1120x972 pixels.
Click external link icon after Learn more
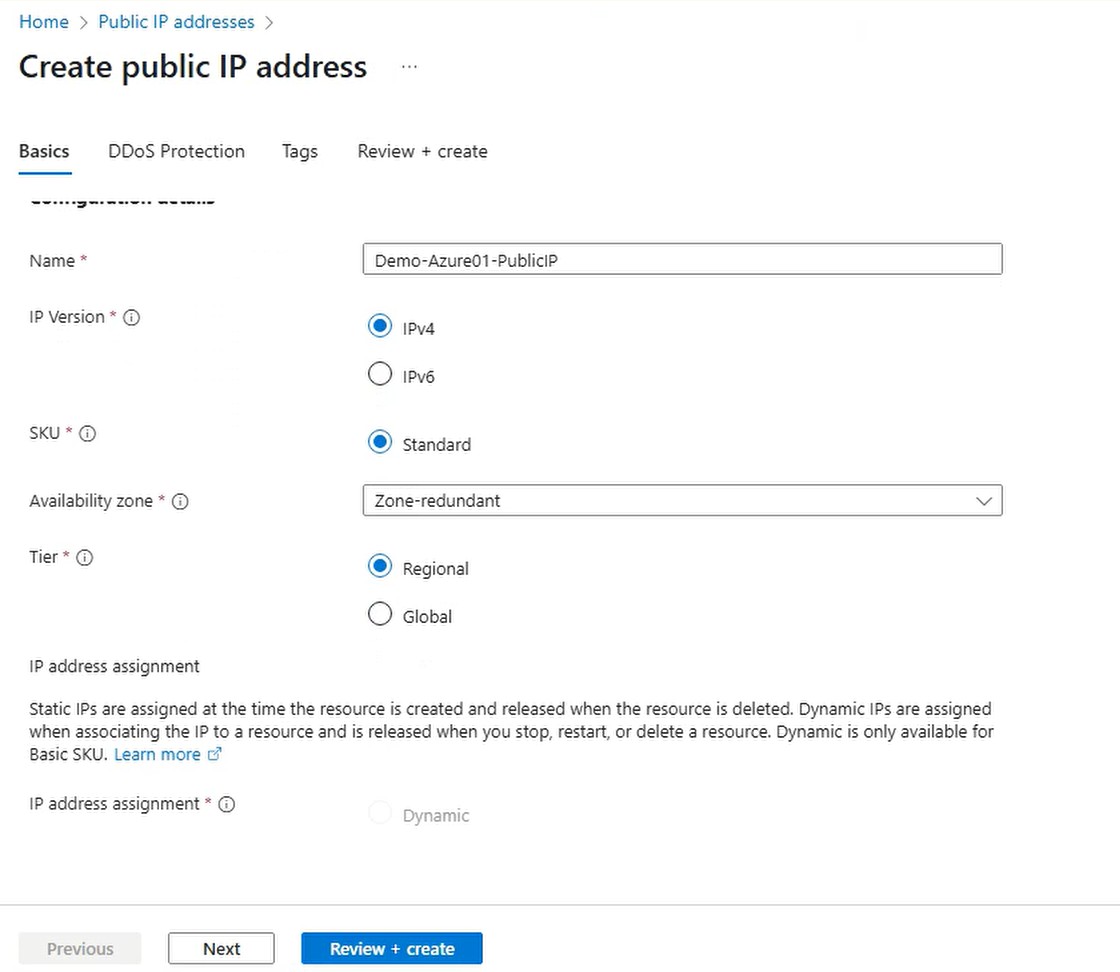click(214, 755)
